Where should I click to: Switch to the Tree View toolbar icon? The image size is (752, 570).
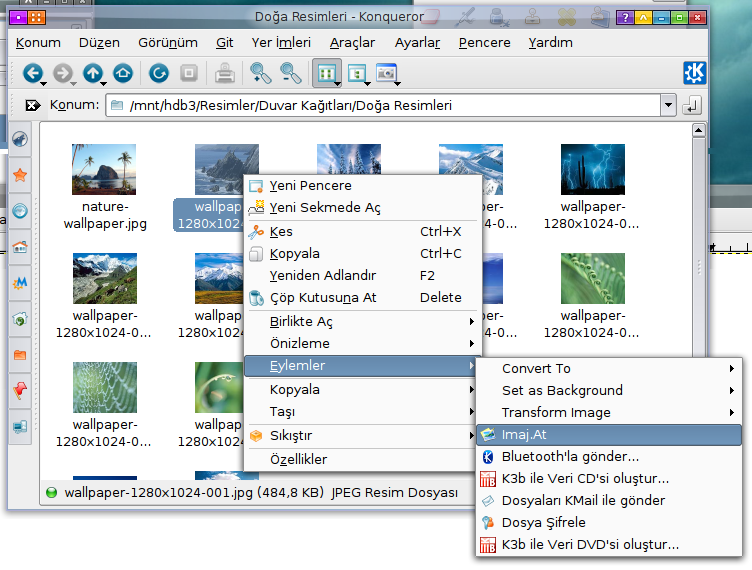[357, 73]
